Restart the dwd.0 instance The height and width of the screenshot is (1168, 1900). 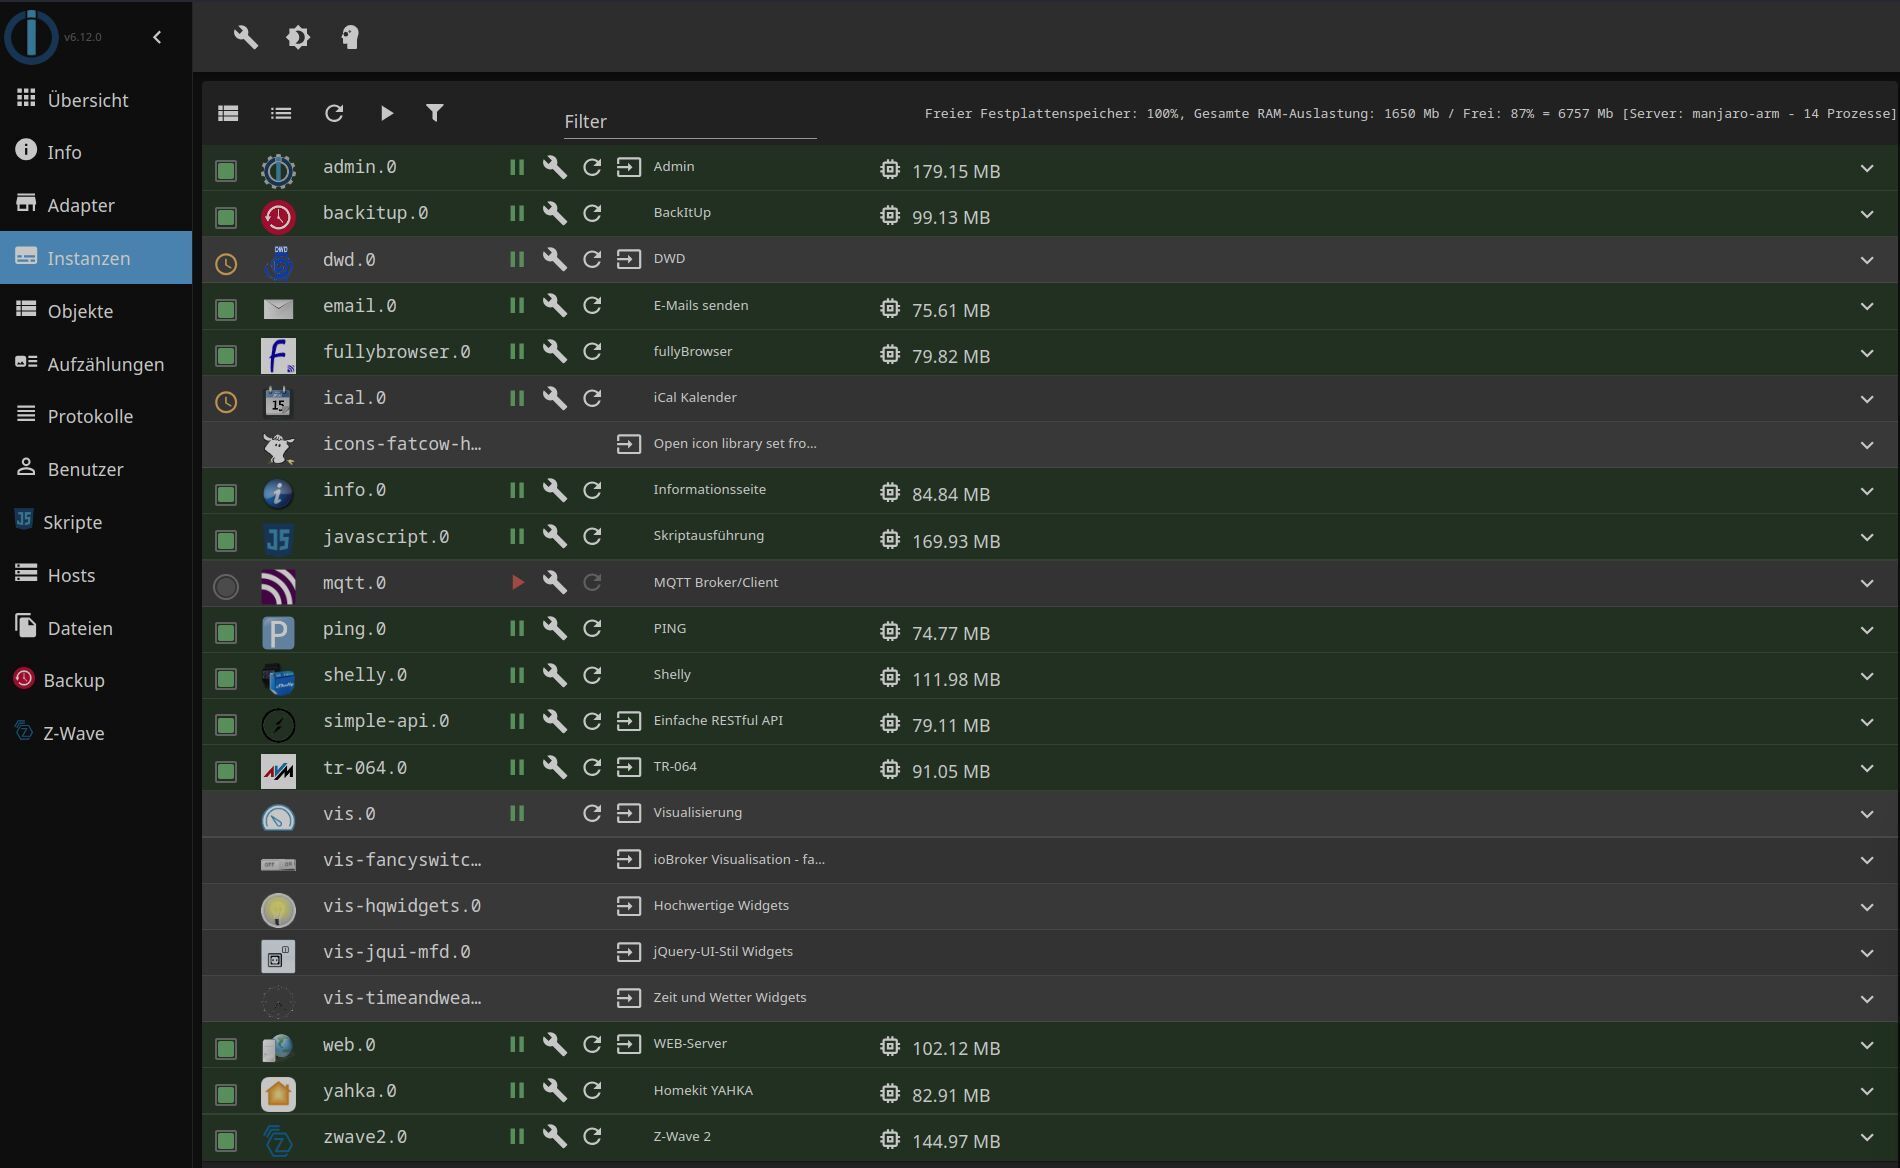click(x=592, y=259)
